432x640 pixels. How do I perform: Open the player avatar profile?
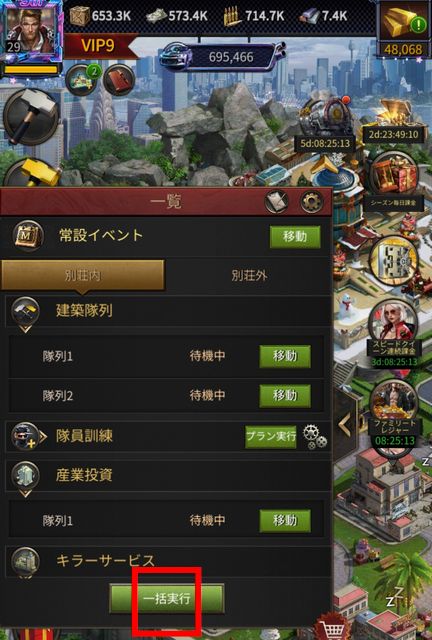click(x=31, y=33)
